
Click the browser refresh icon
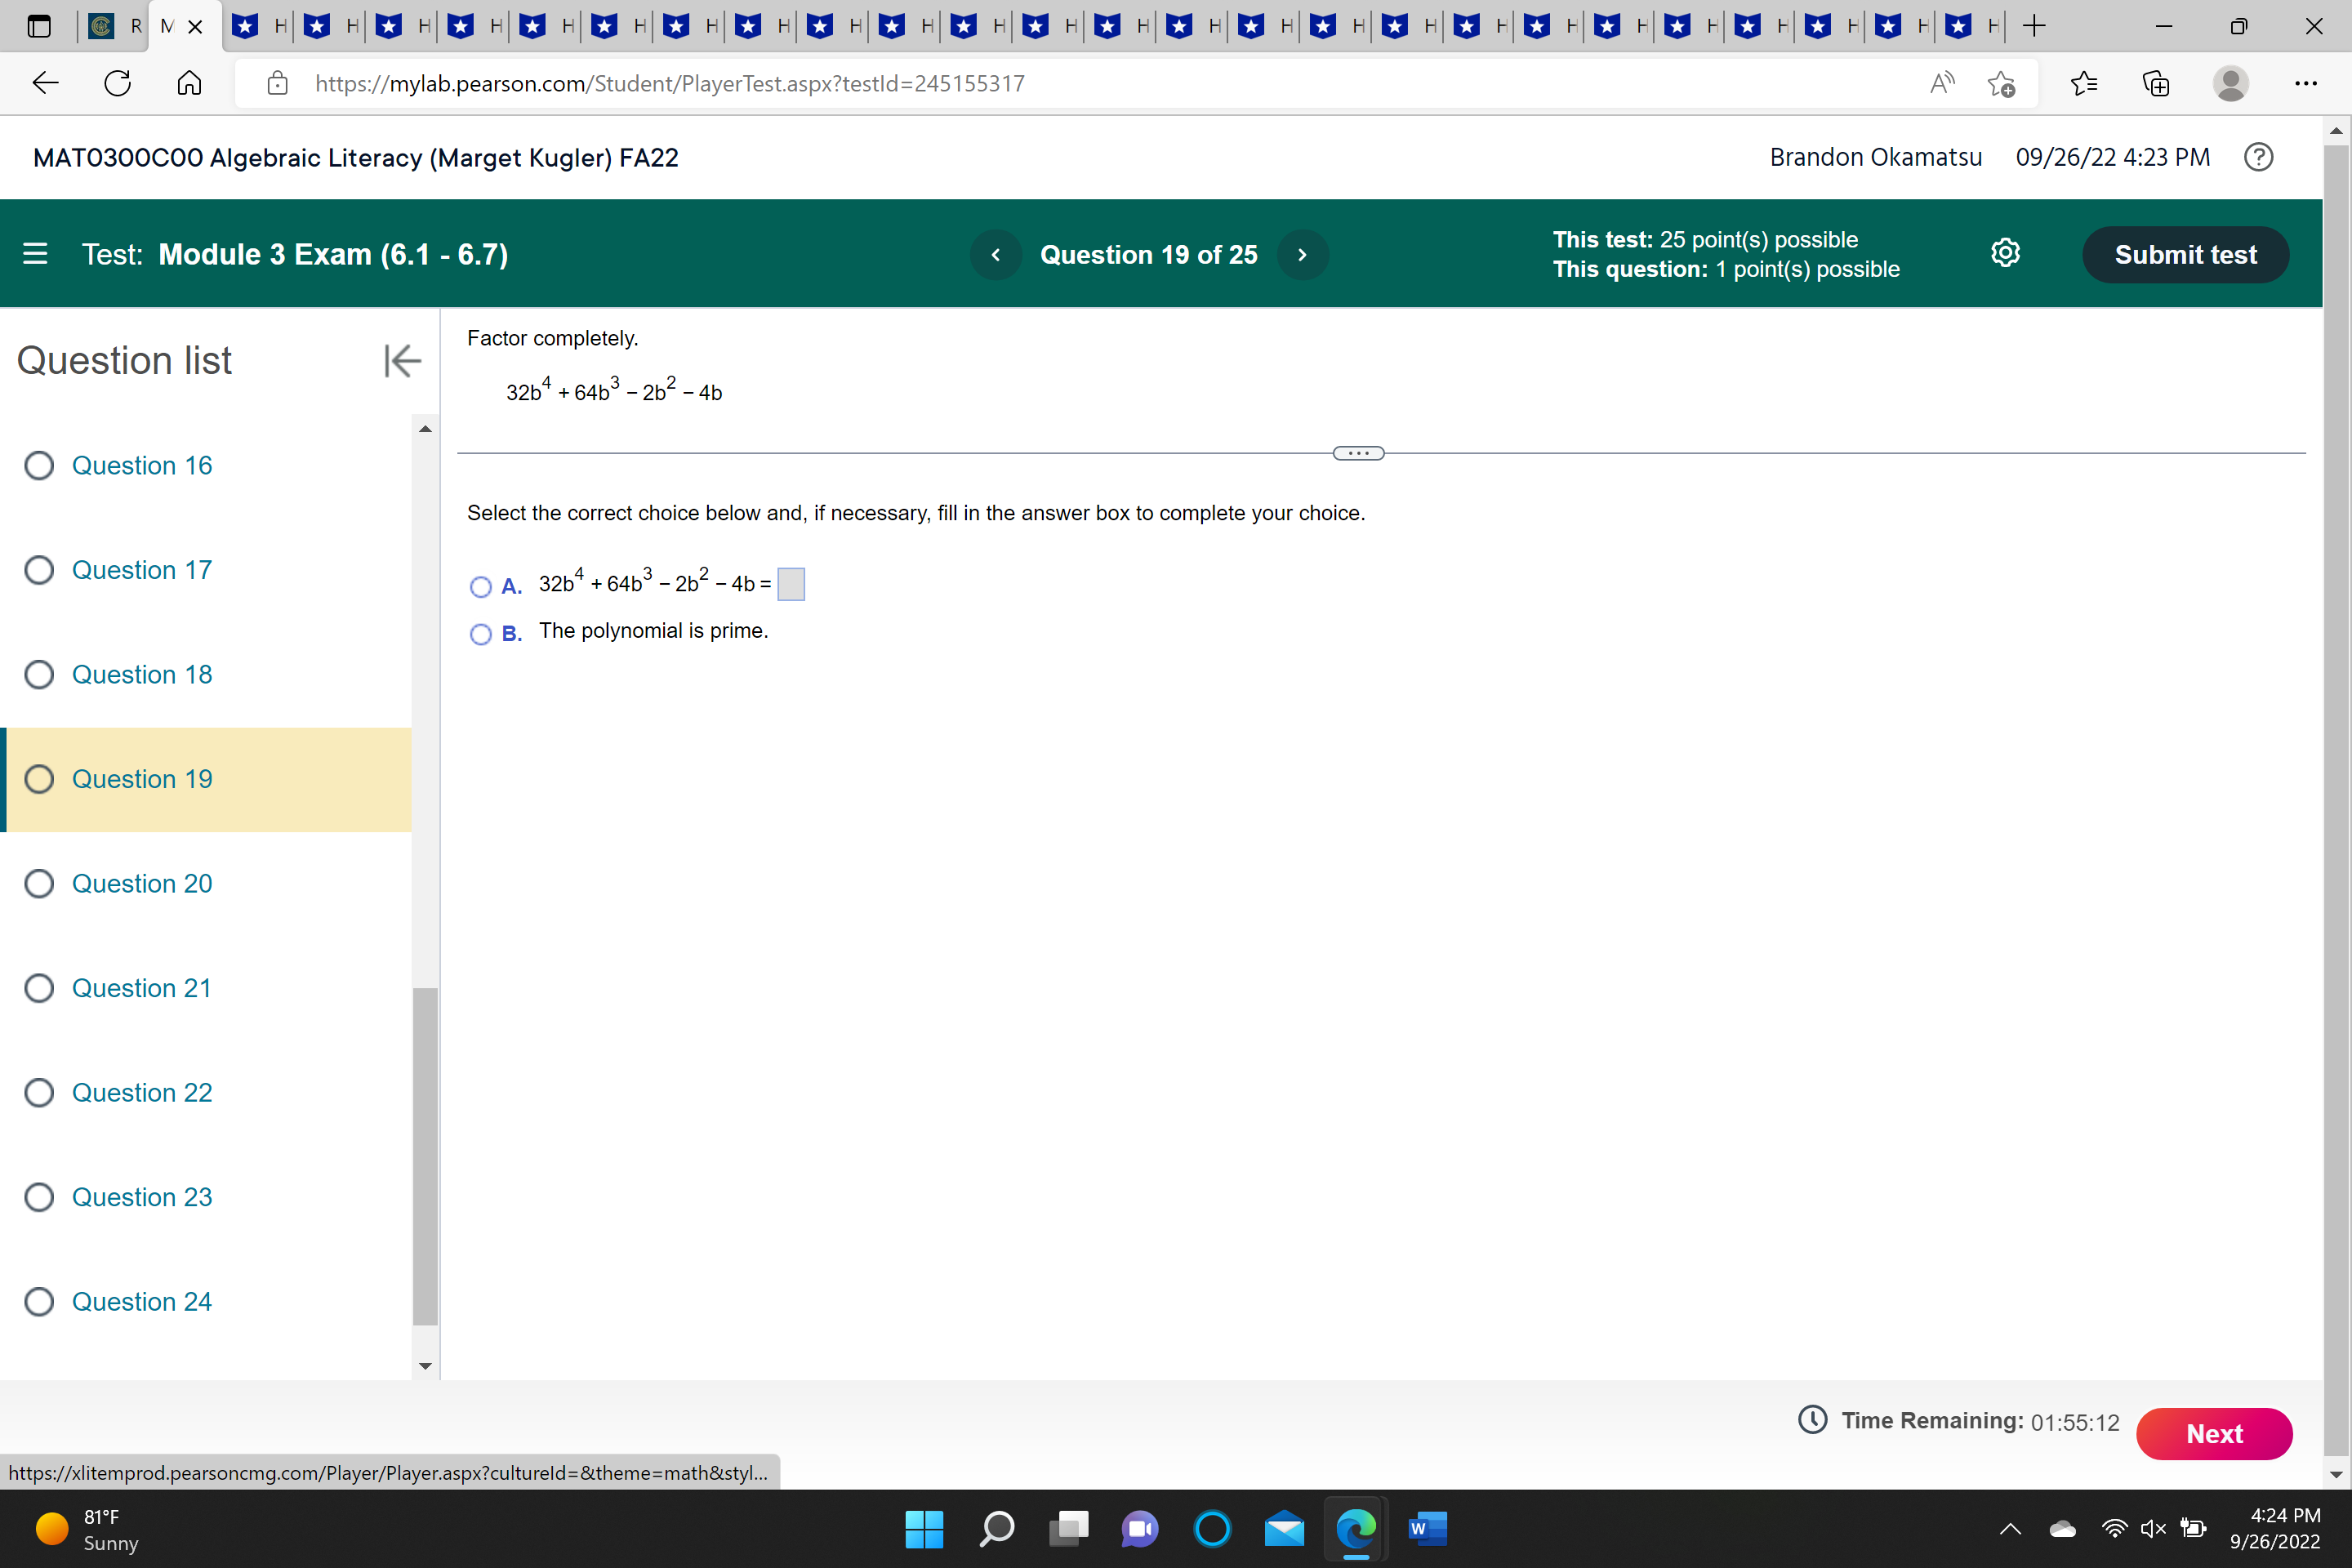[118, 83]
